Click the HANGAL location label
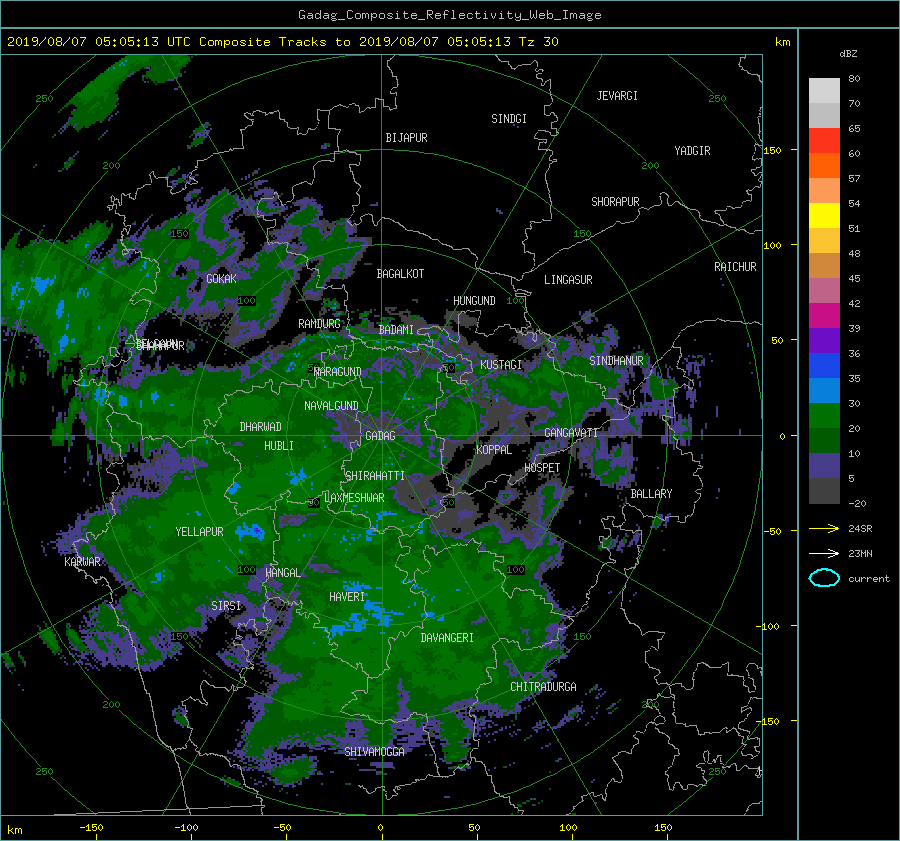 tap(283, 573)
